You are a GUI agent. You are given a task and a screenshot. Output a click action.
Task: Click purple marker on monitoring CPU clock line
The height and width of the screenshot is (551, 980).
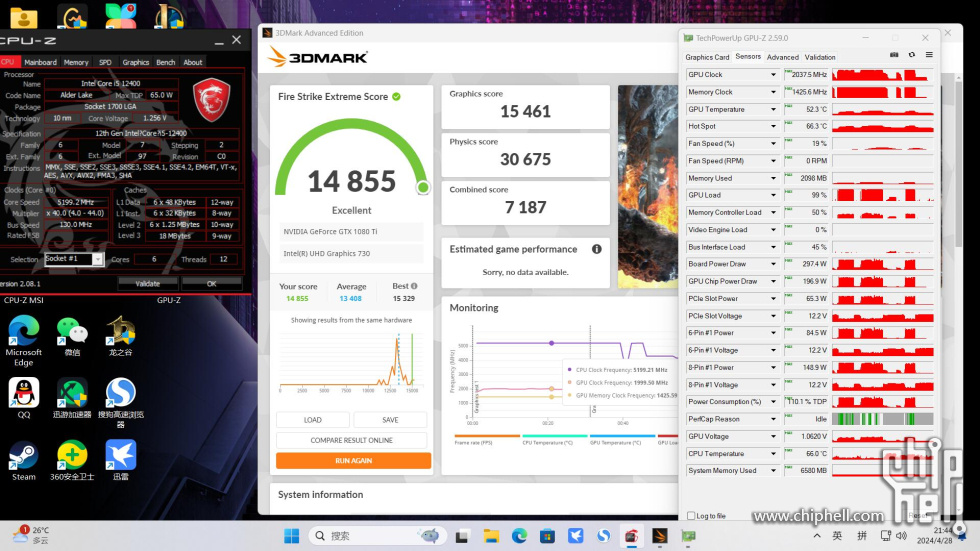(x=551, y=343)
